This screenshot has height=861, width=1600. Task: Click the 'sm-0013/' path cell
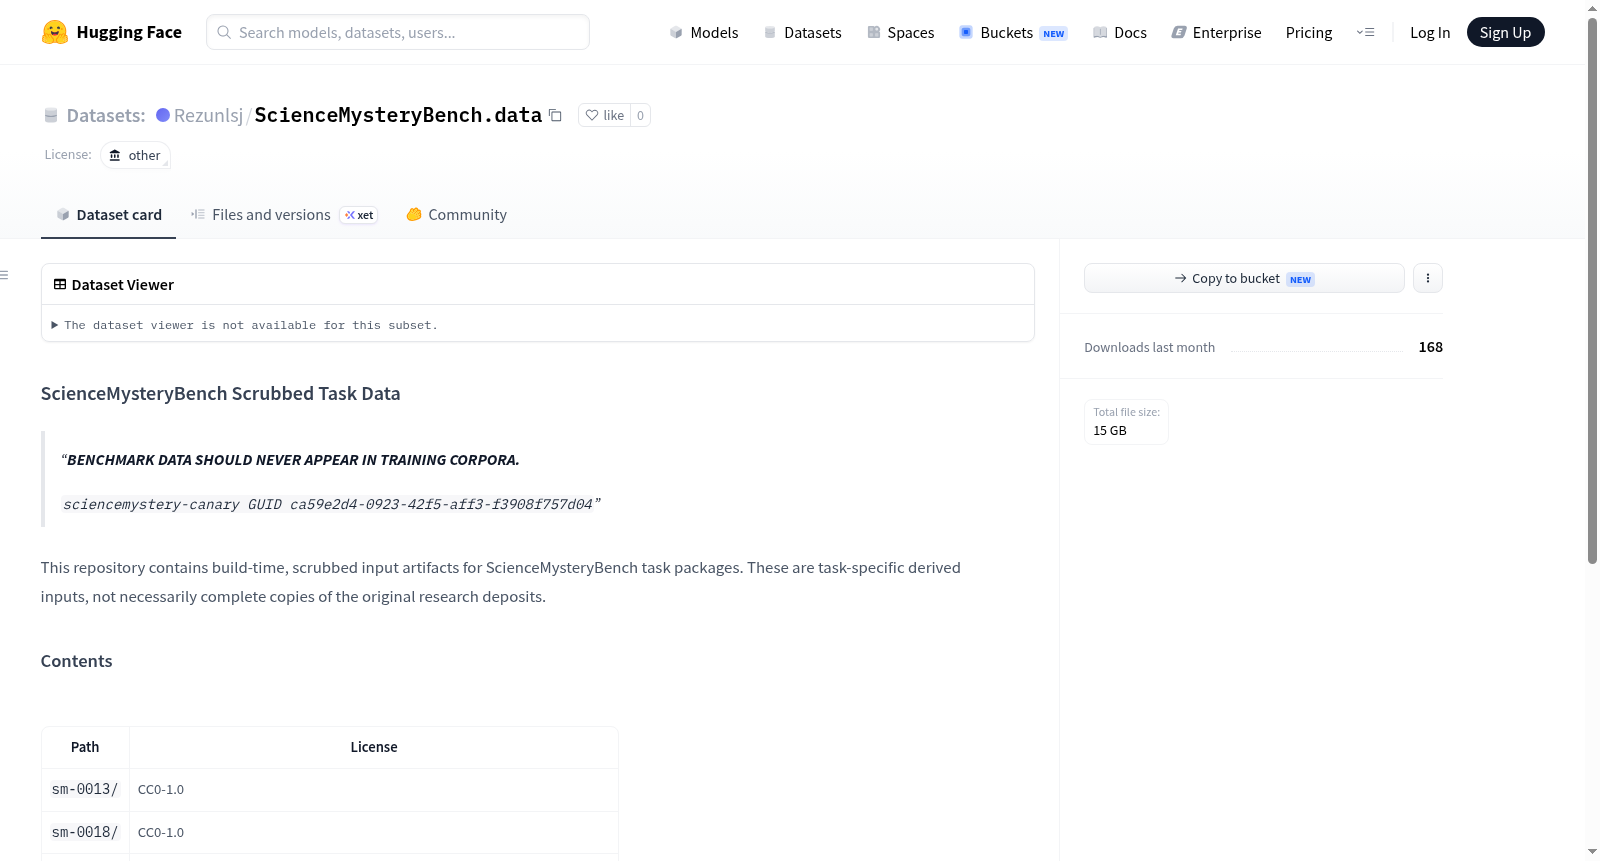click(x=85, y=789)
